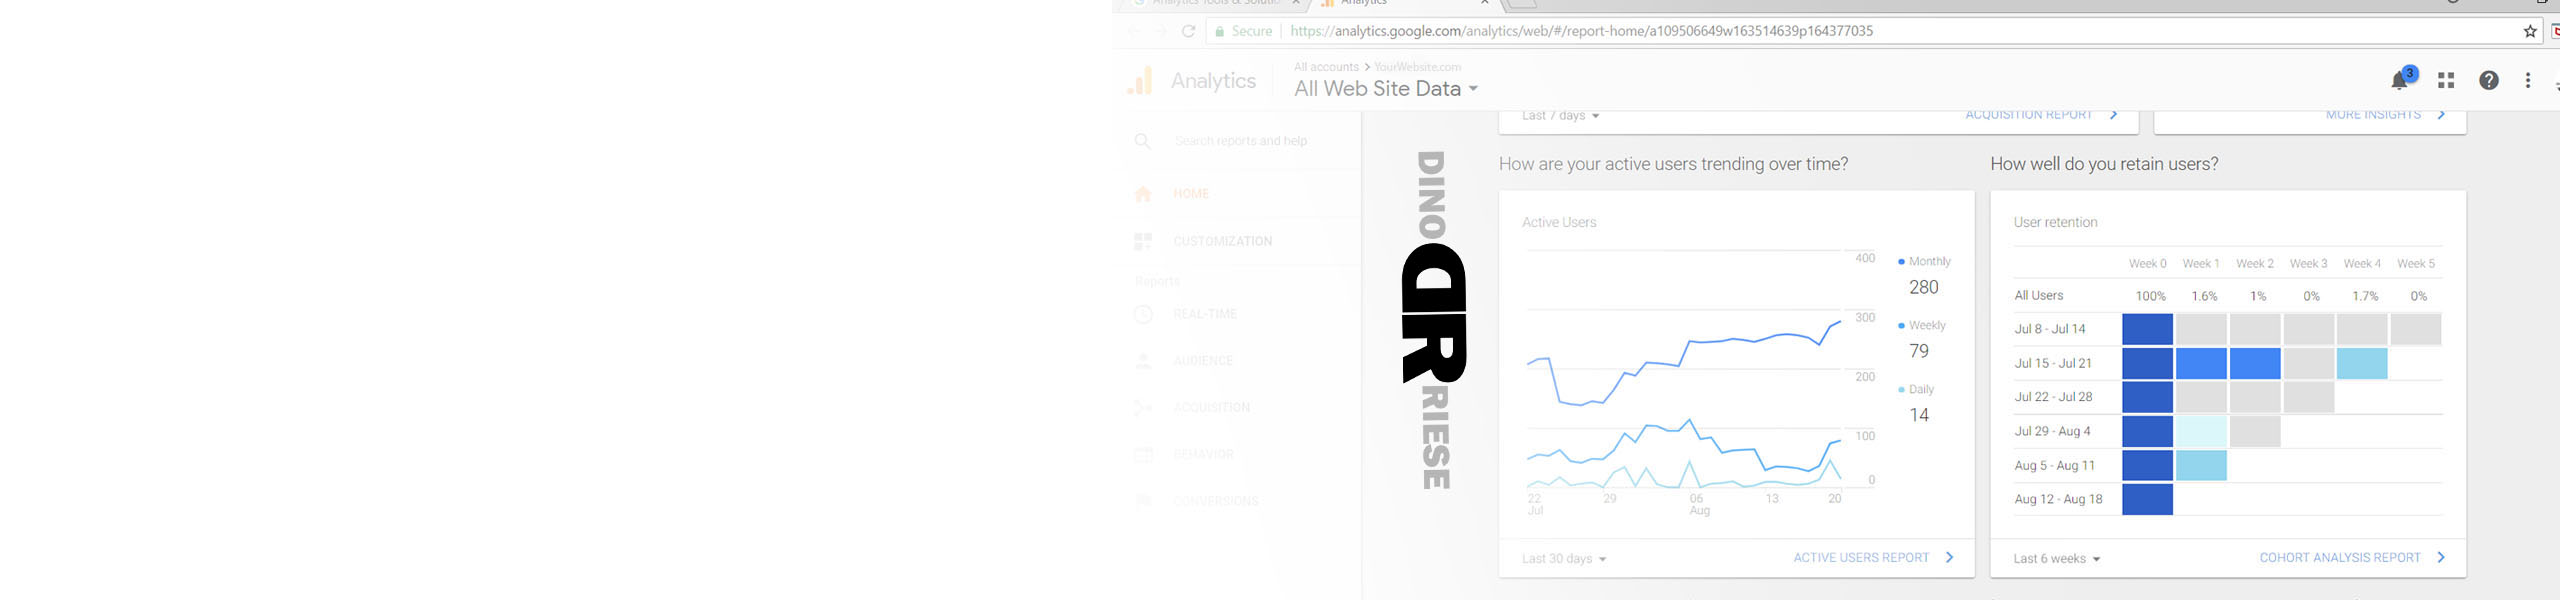Viewport: 2560px width, 600px height.
Task: Click the Real-Time clock icon
Action: [x=1144, y=314]
